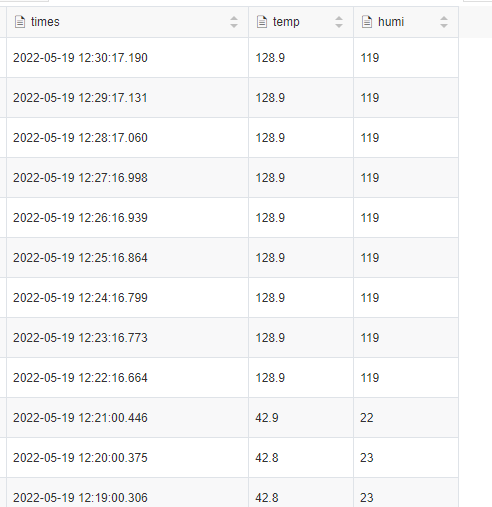Viewport: 492px width, 507px height.
Task: Sort humi column ascending with up arrow
Action: [444, 18]
